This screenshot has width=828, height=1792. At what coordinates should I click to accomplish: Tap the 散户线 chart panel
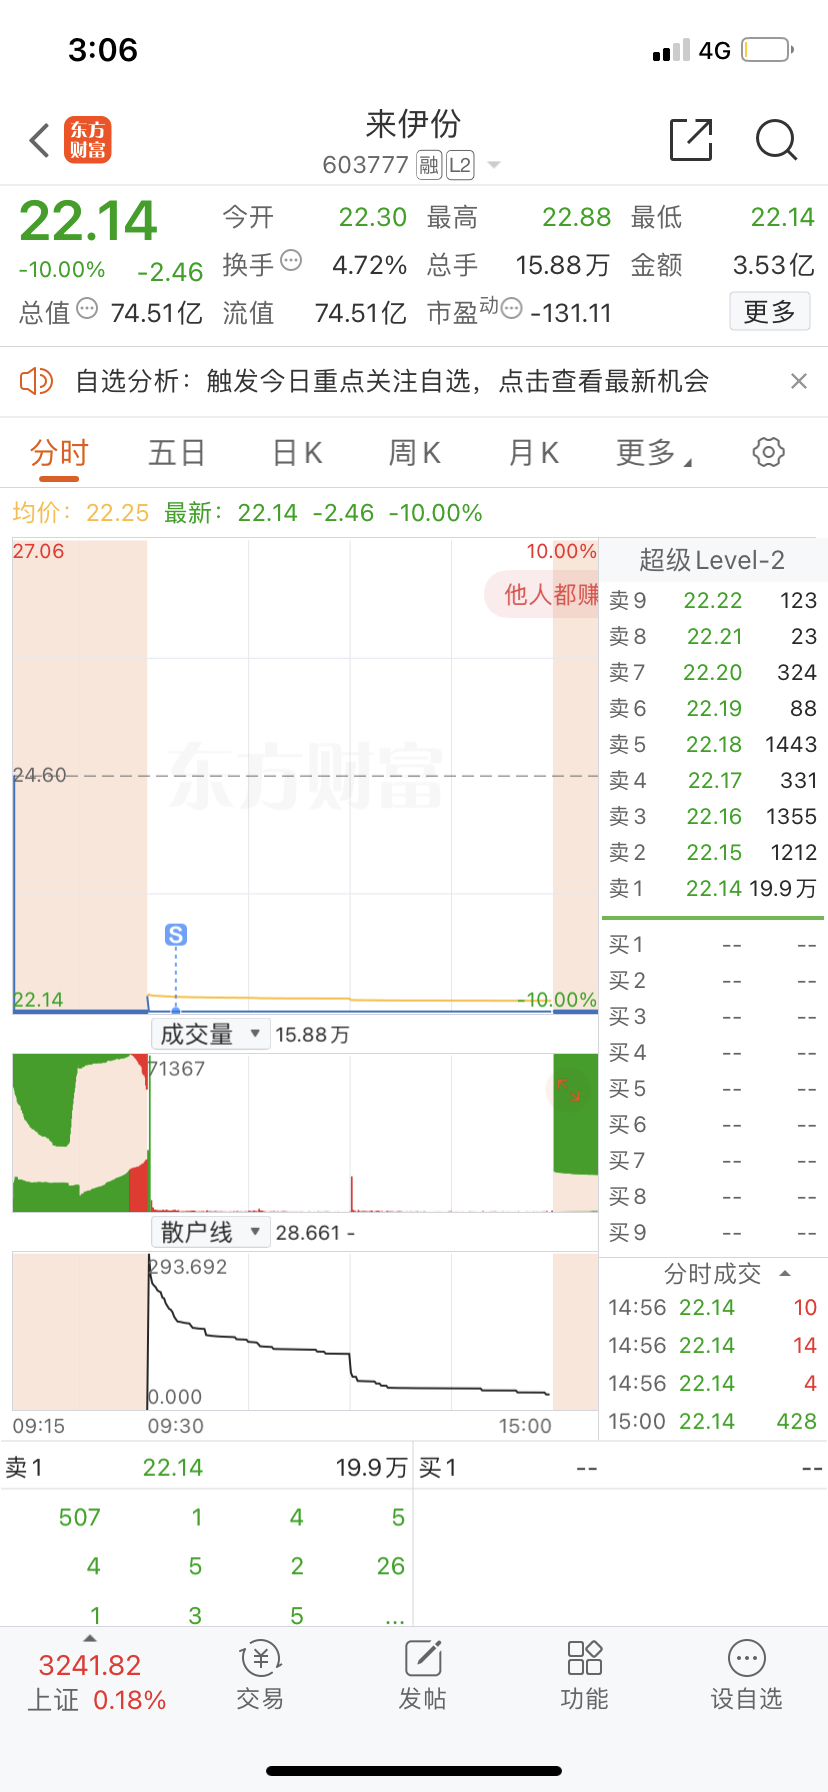[305, 1331]
